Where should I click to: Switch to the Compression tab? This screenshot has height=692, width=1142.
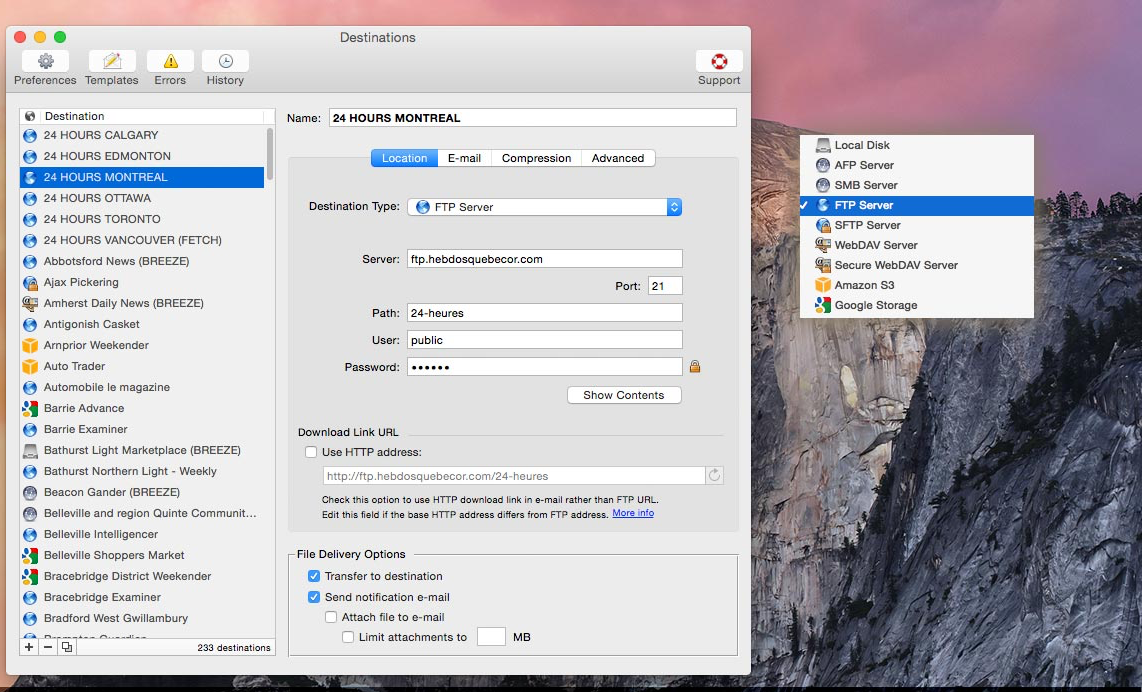pos(536,158)
